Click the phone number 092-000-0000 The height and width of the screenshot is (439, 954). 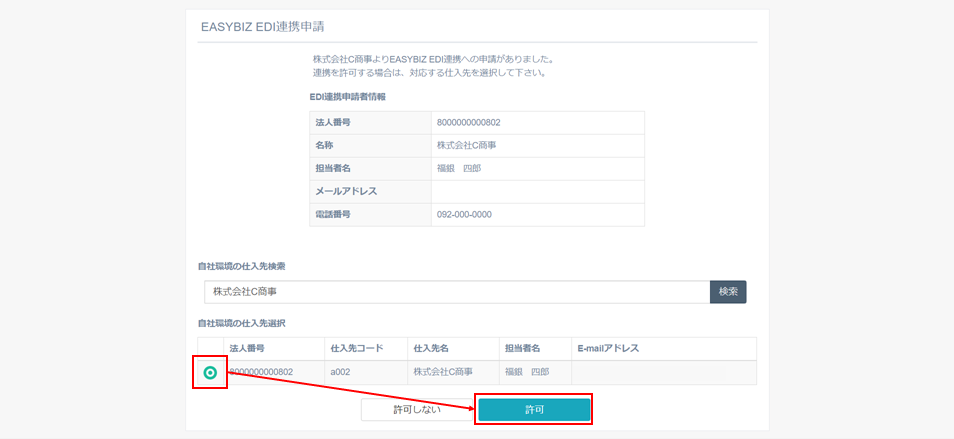pyautogui.click(x=464, y=215)
